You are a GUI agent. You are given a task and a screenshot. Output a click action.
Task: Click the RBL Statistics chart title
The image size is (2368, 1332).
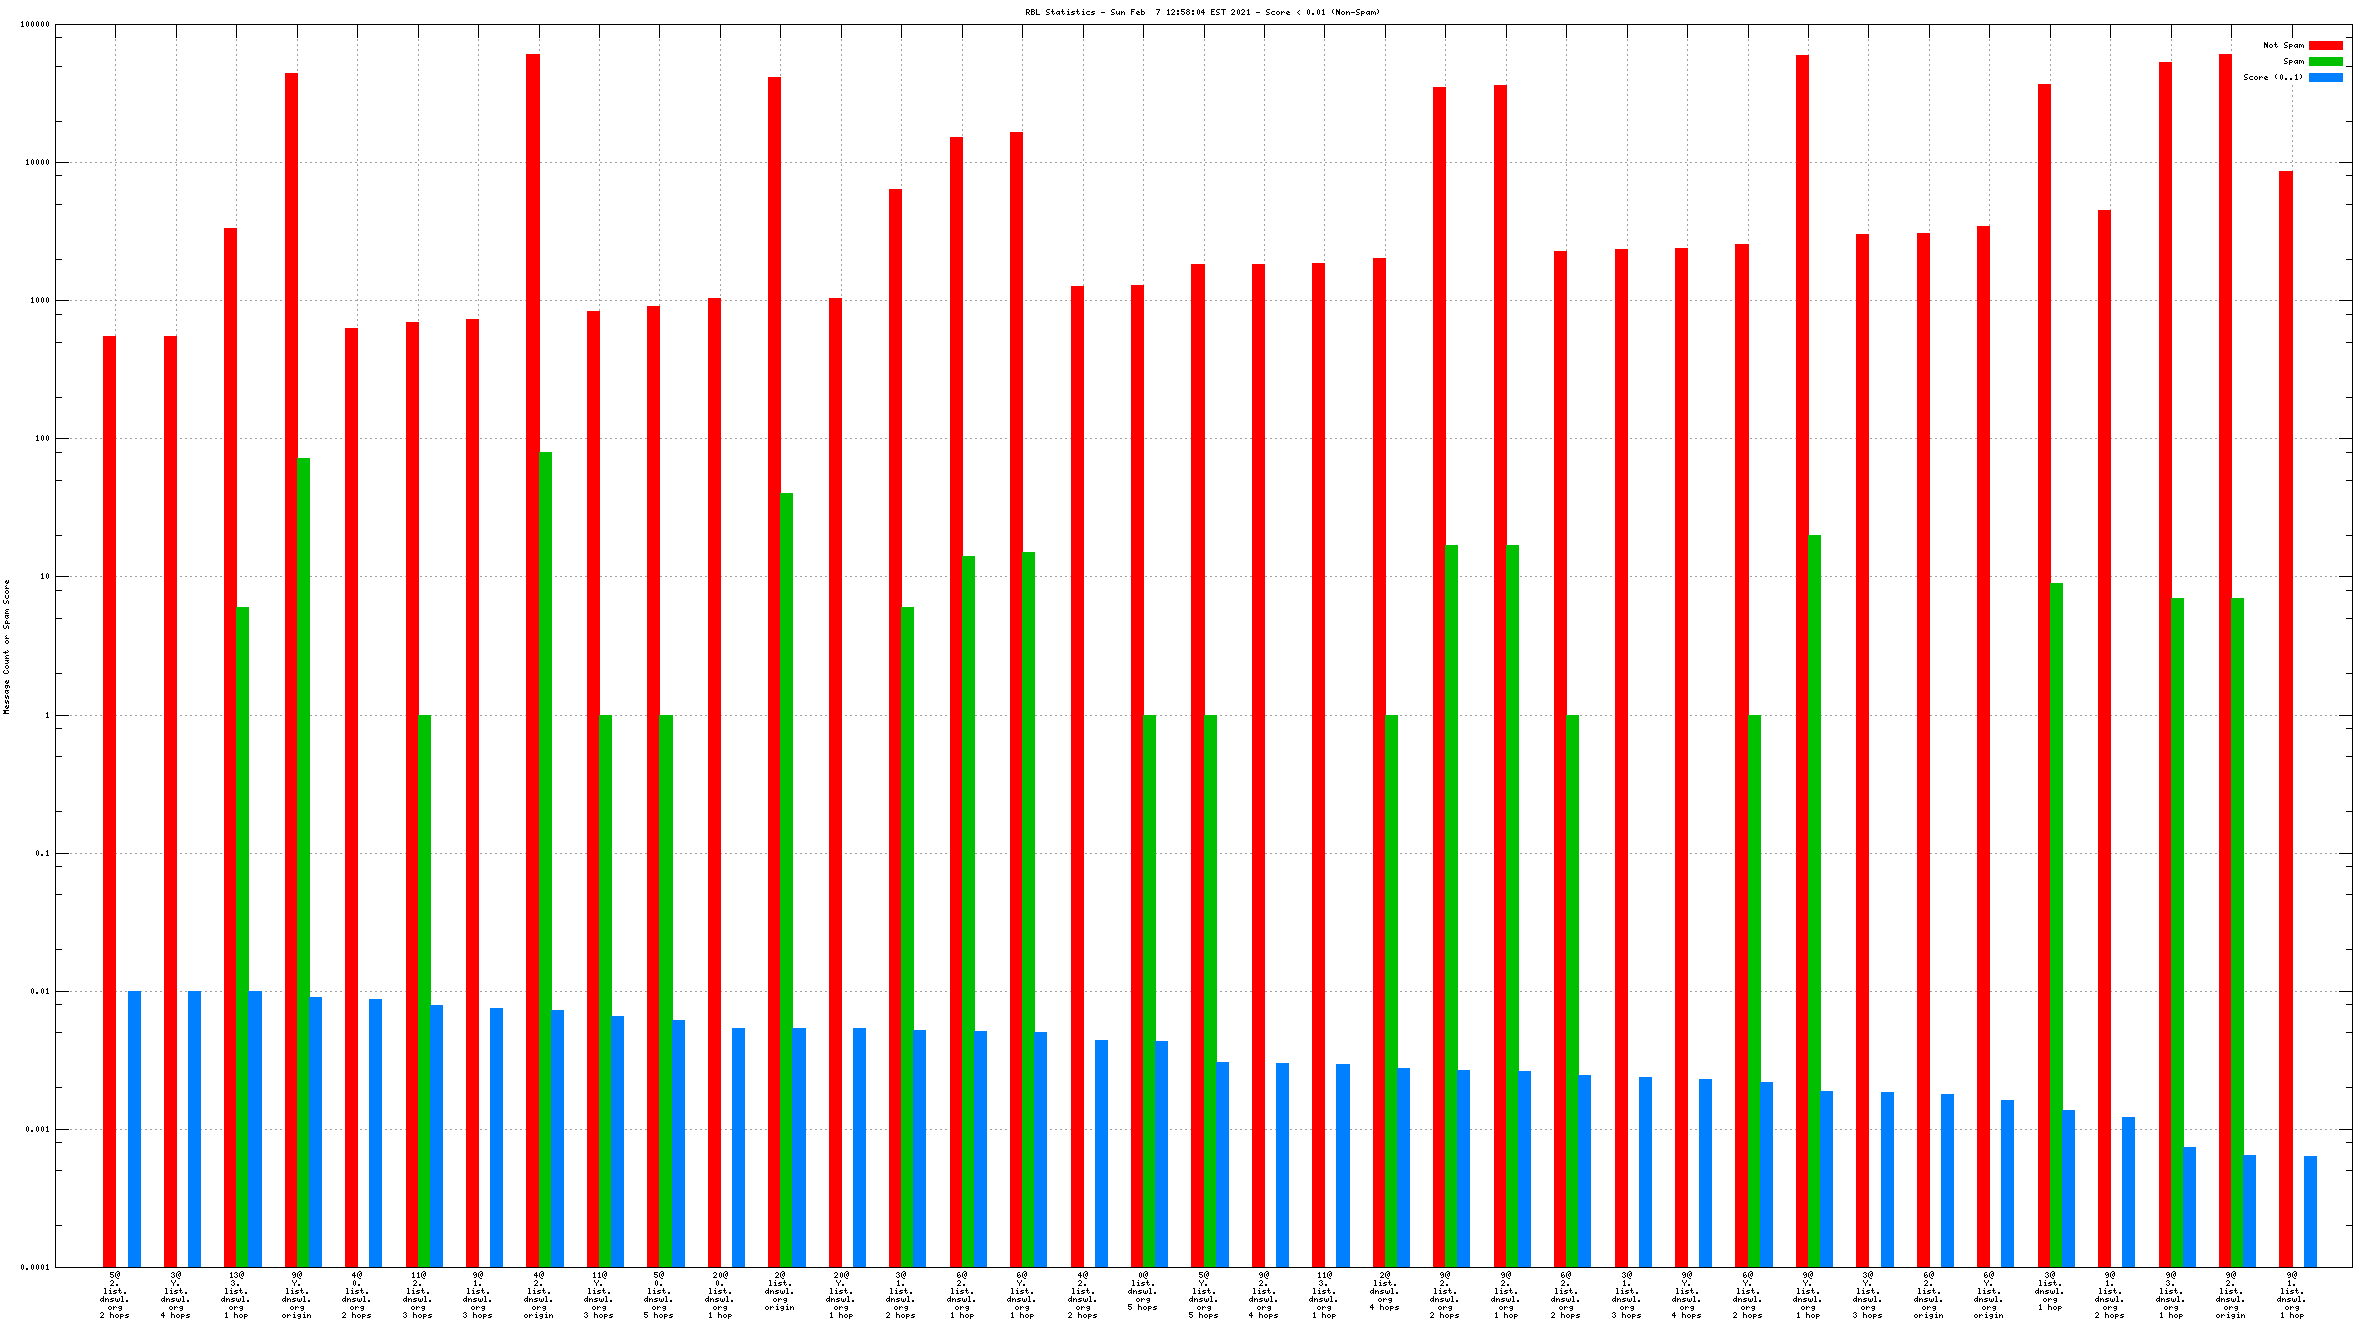point(1202,12)
